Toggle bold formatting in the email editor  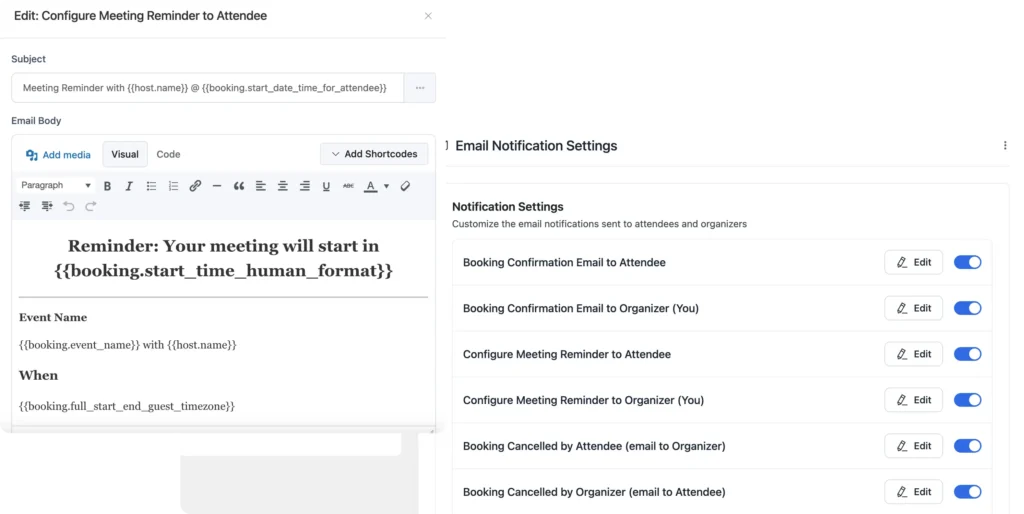(107, 186)
